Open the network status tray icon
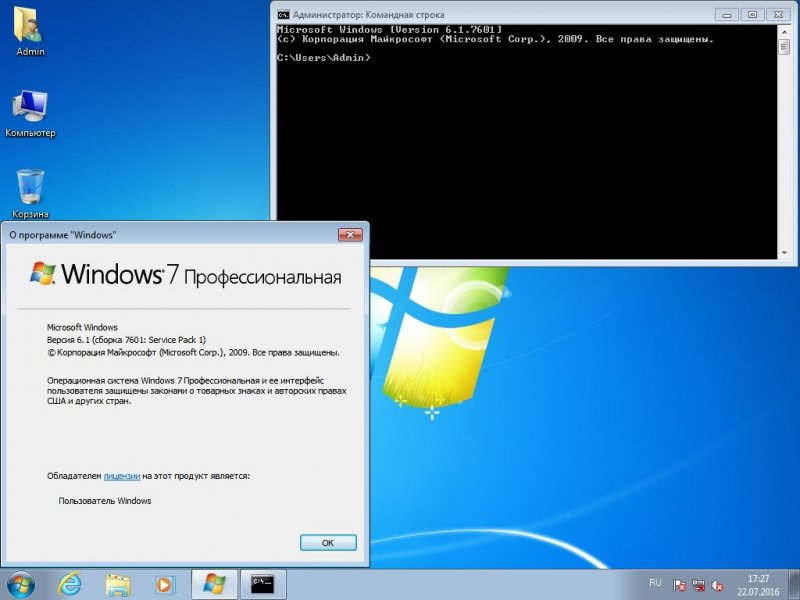Viewport: 800px width, 600px height. coord(698,585)
